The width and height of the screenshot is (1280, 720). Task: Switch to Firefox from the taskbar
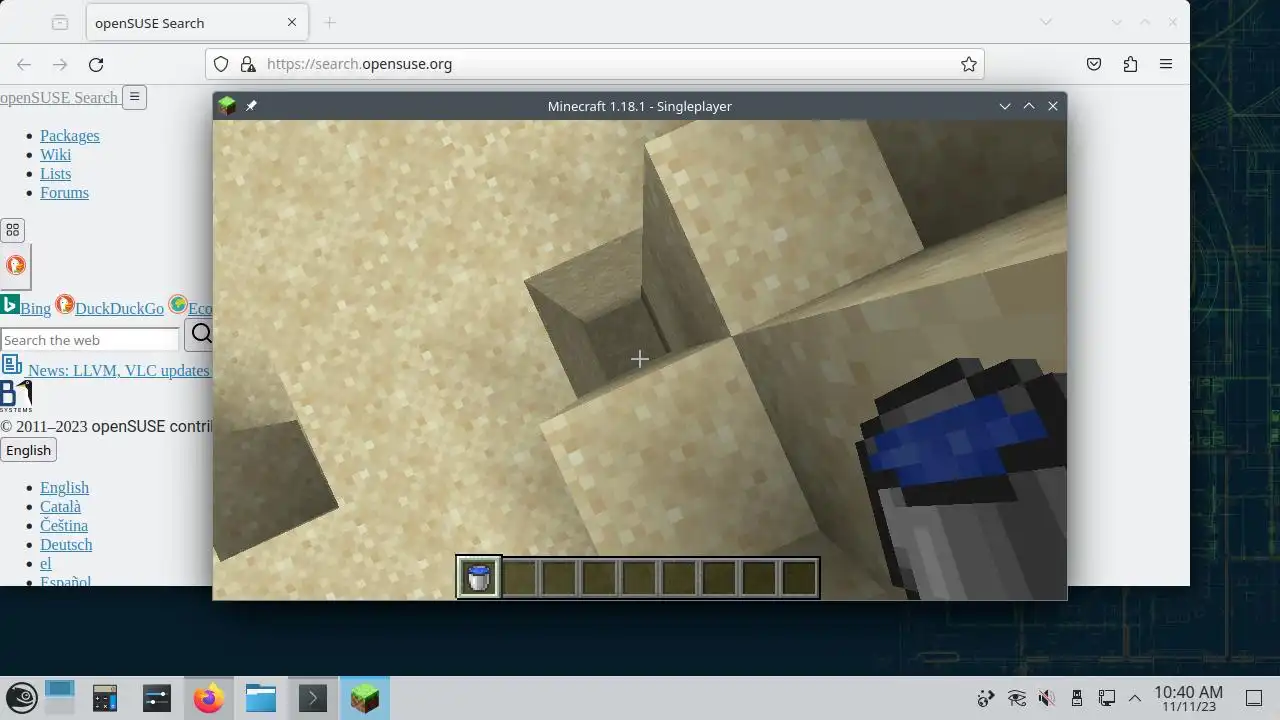[x=209, y=698]
